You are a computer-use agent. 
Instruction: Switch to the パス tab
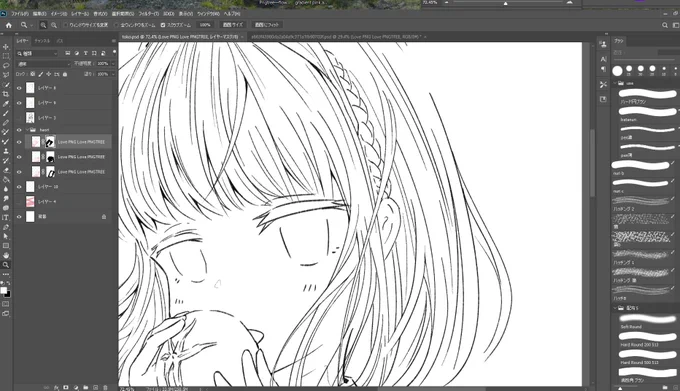tap(59, 41)
